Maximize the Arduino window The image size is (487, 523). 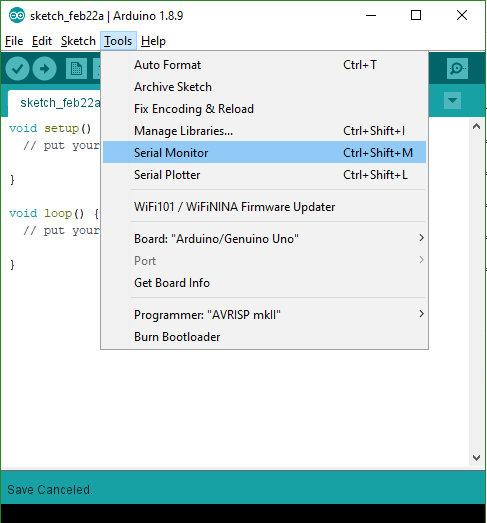pyautogui.click(x=416, y=15)
